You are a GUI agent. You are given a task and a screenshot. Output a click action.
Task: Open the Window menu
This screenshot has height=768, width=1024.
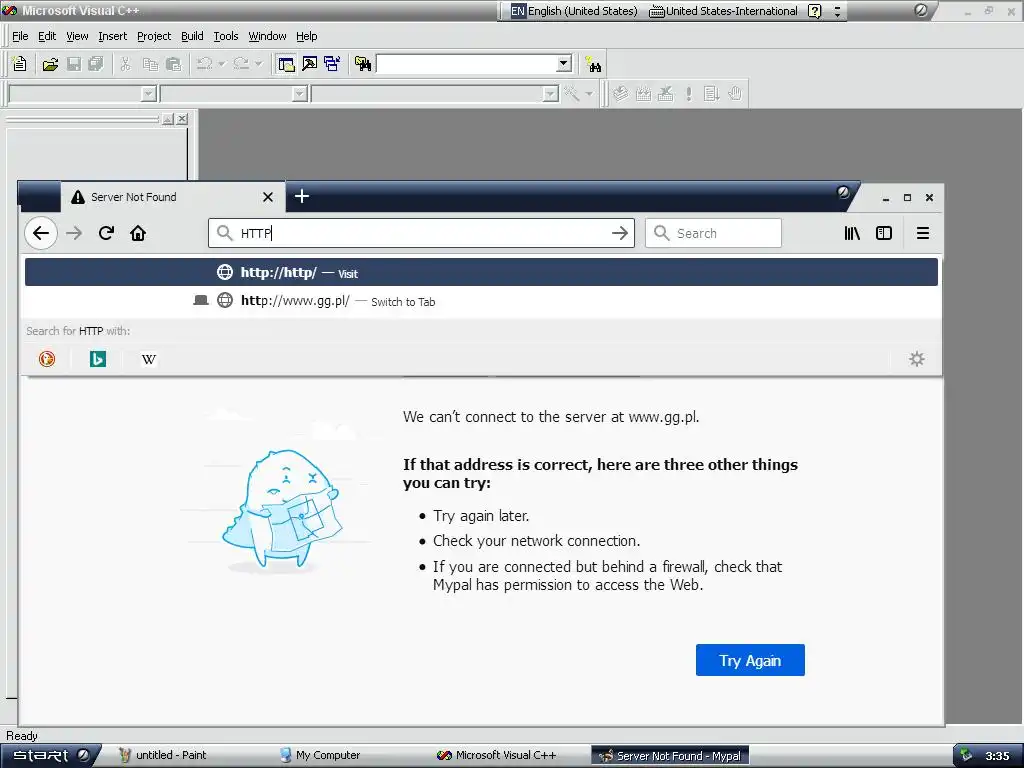pos(267,36)
